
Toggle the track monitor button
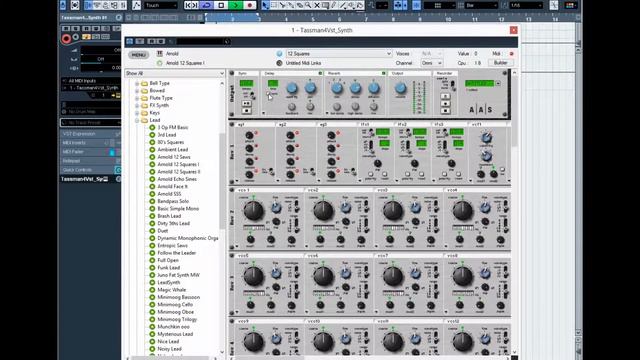(x=76, y=37)
